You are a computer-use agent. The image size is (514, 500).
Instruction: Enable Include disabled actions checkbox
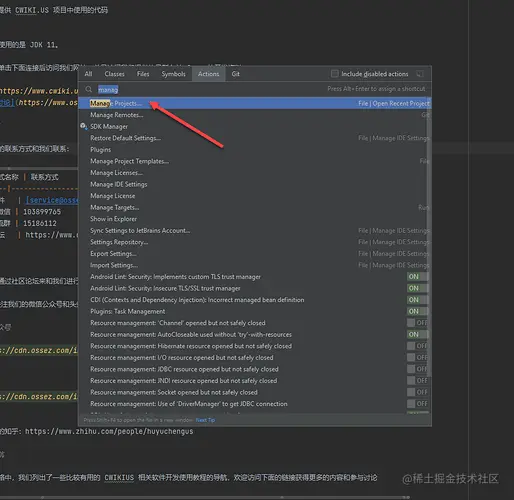(x=335, y=74)
